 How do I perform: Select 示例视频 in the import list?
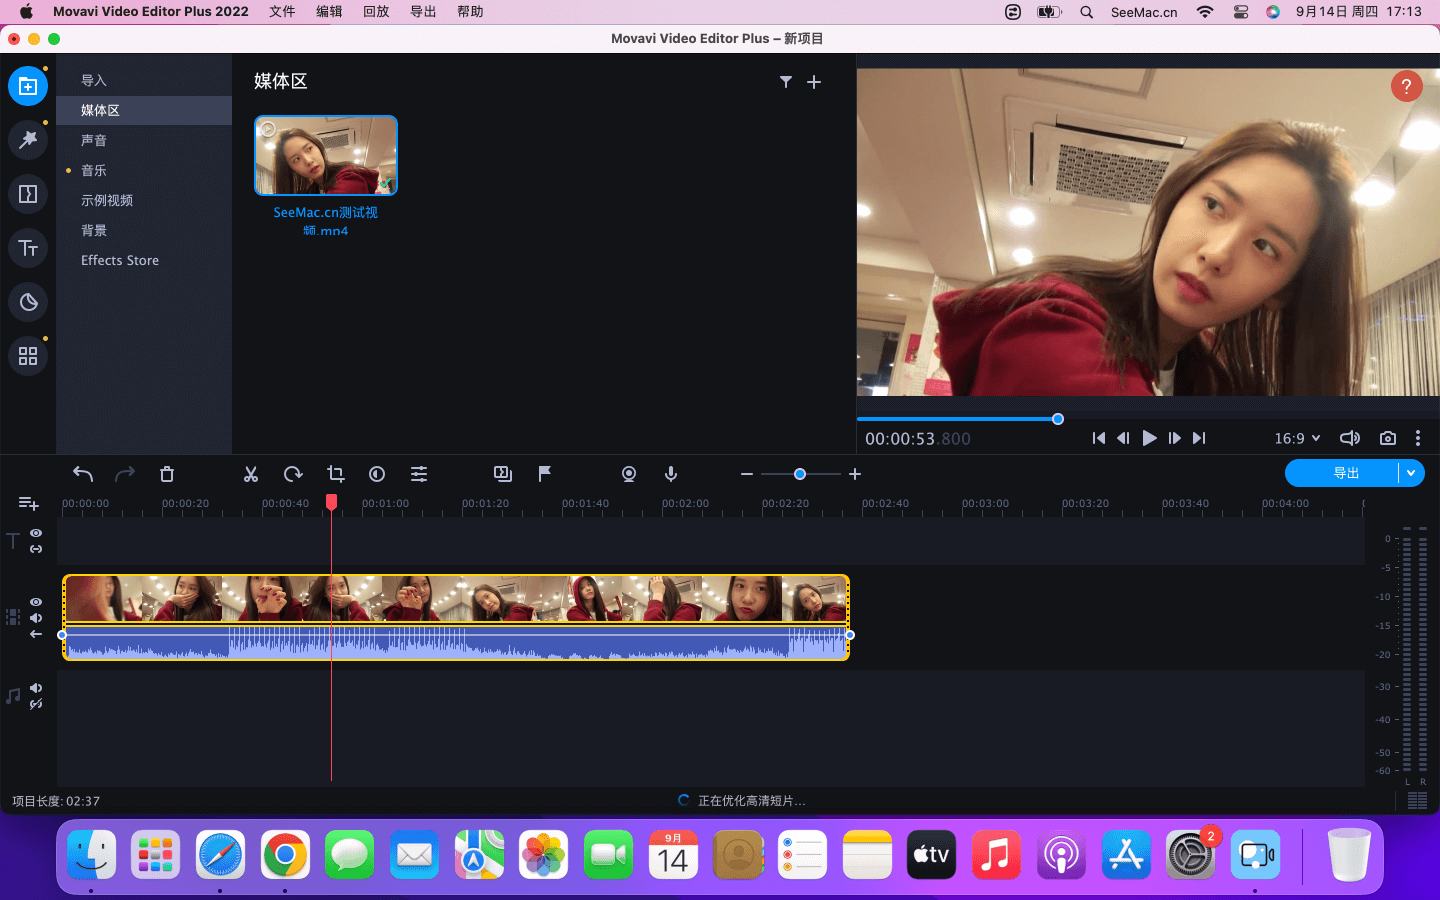[107, 200]
